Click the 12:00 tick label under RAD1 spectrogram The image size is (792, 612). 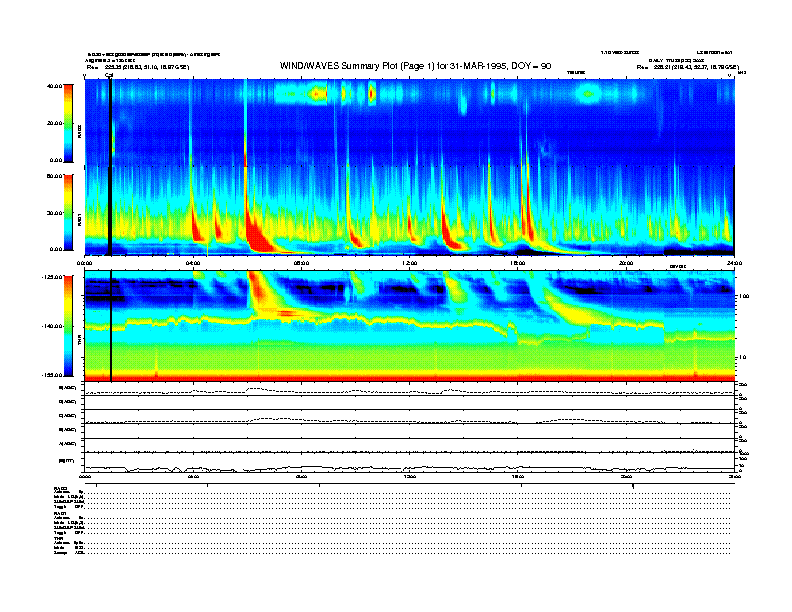(410, 263)
